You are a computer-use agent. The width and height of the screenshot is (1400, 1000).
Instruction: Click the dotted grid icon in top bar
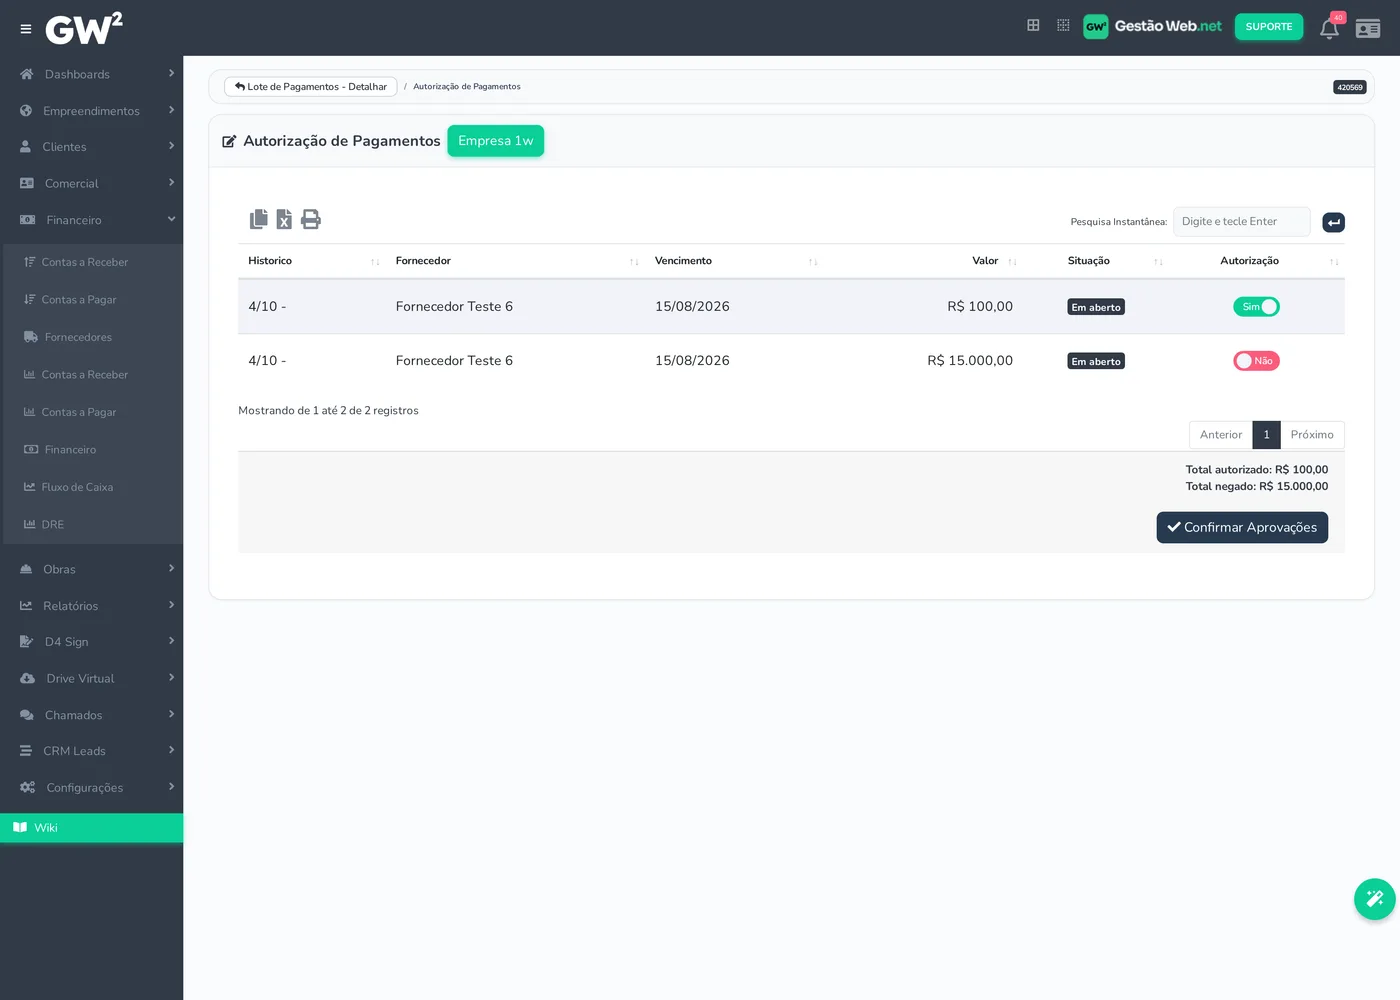(x=1063, y=25)
